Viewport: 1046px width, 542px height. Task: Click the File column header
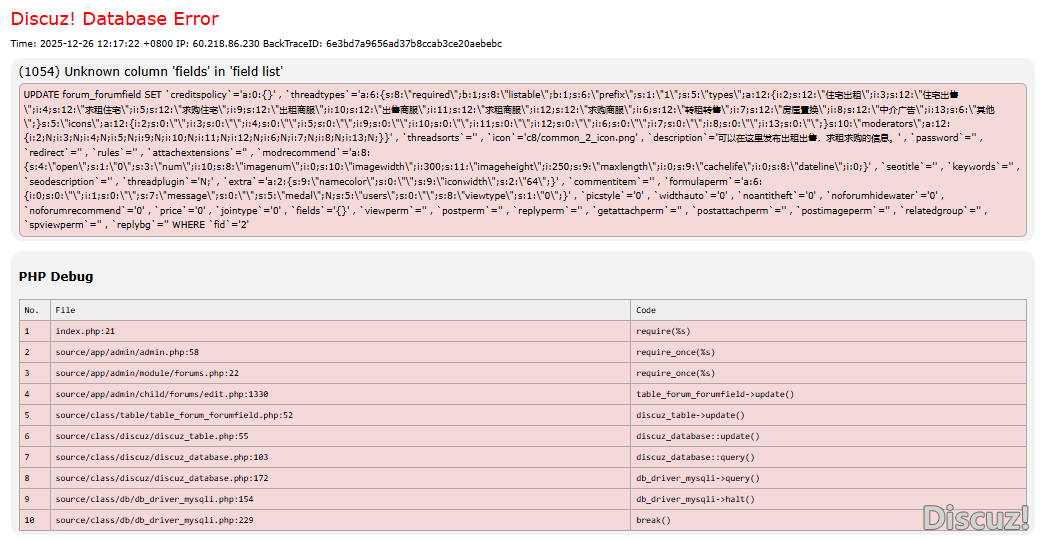(65, 310)
